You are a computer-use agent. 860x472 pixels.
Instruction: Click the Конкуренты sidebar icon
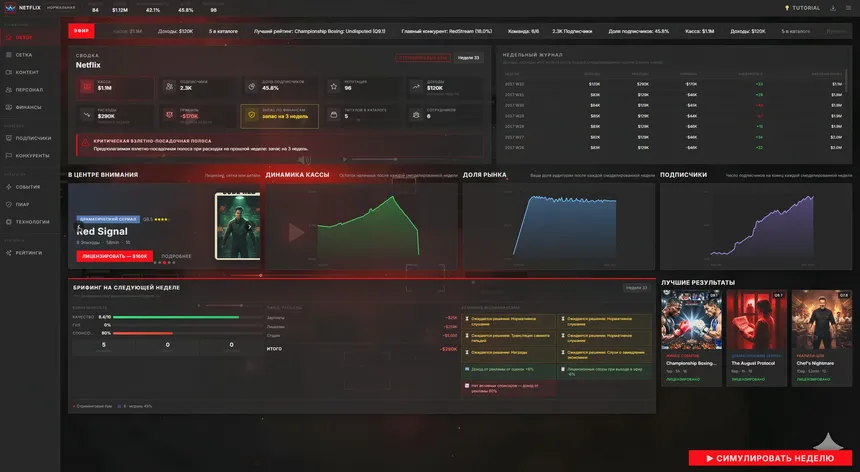[9, 155]
